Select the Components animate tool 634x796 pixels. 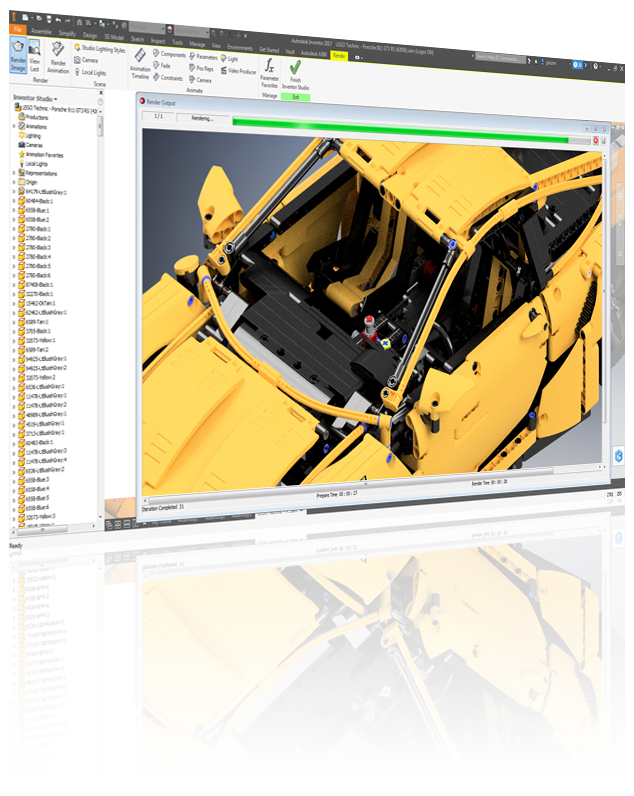tap(169, 54)
